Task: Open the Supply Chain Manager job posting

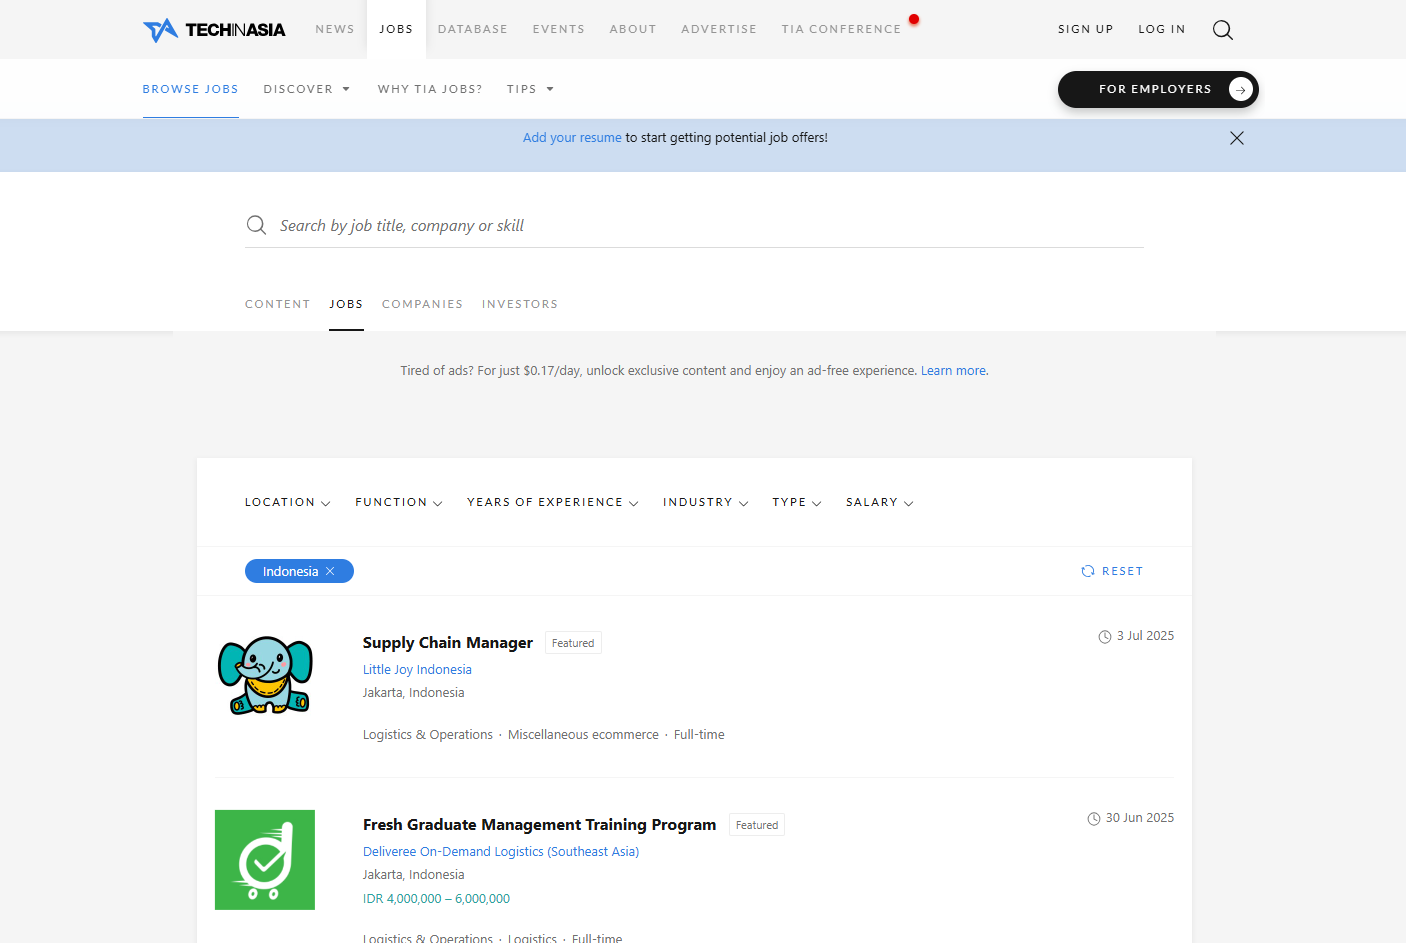Action: point(447,642)
